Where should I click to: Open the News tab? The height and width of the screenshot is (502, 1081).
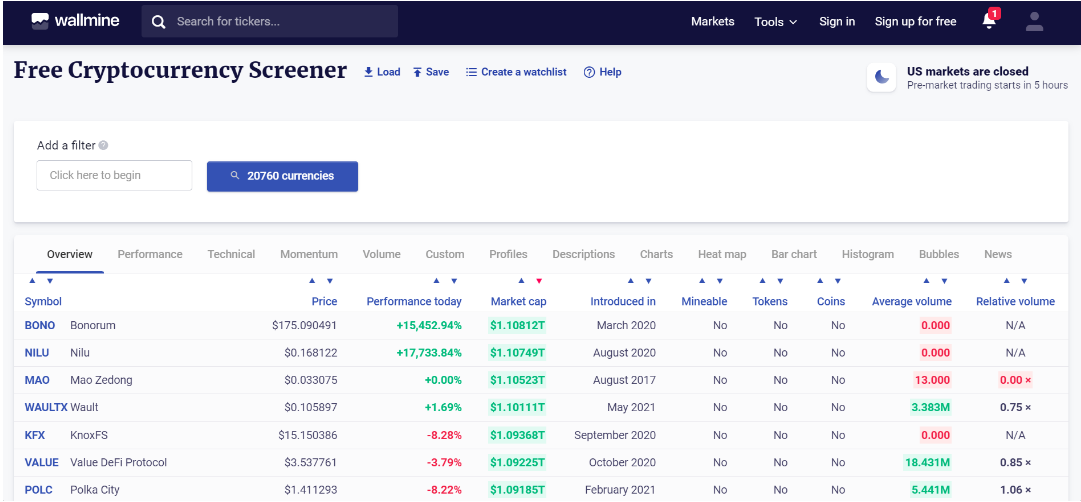click(998, 254)
